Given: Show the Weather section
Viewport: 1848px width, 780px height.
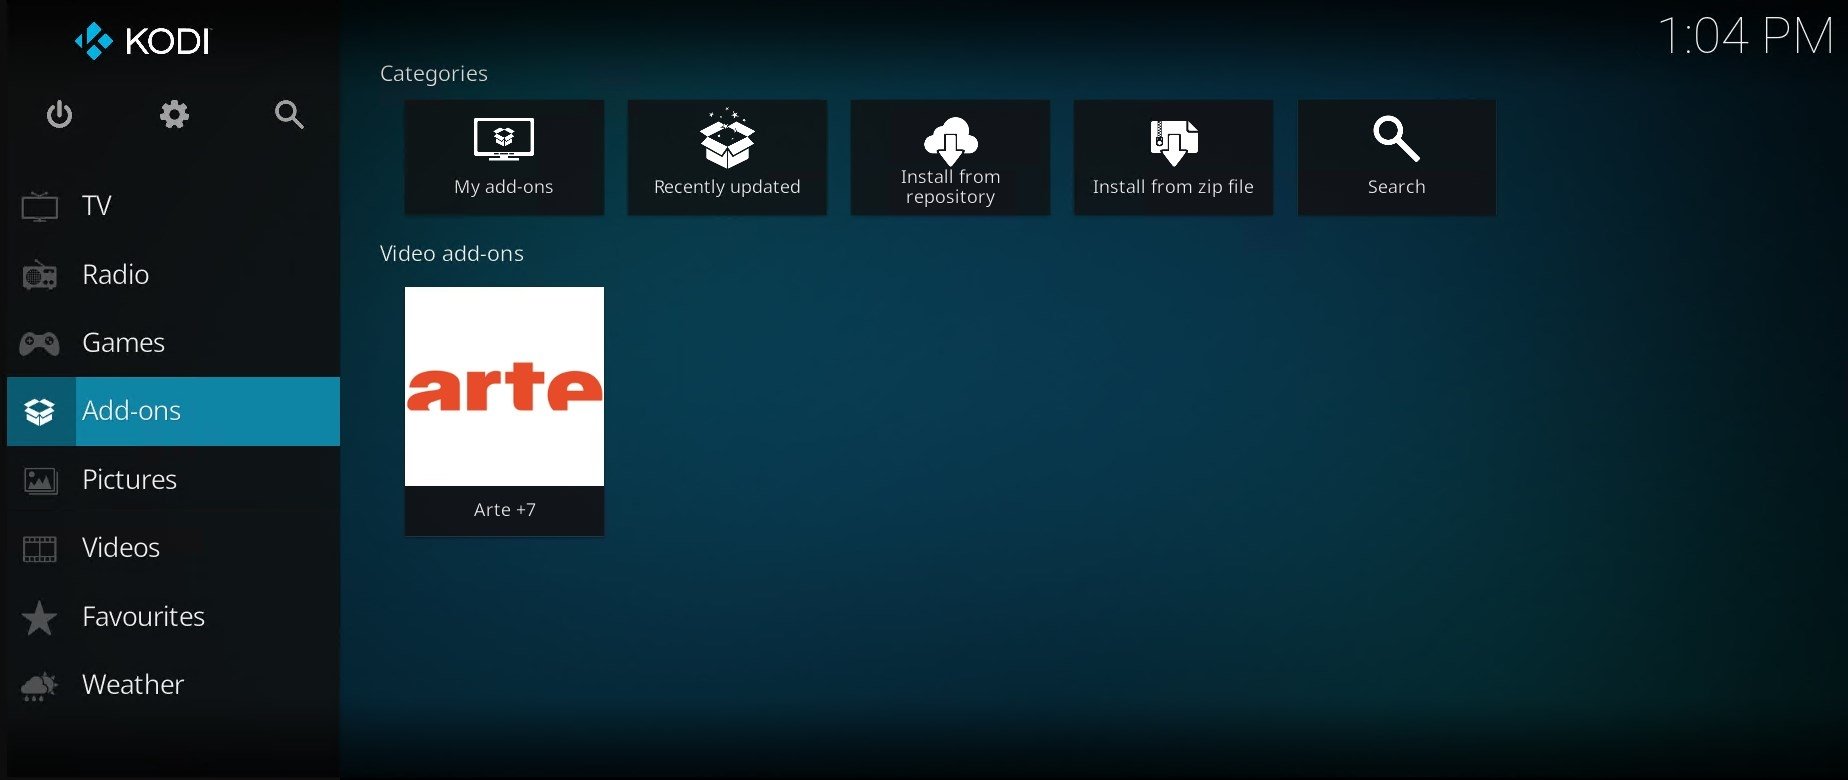Looking at the screenshot, I should coord(173,685).
